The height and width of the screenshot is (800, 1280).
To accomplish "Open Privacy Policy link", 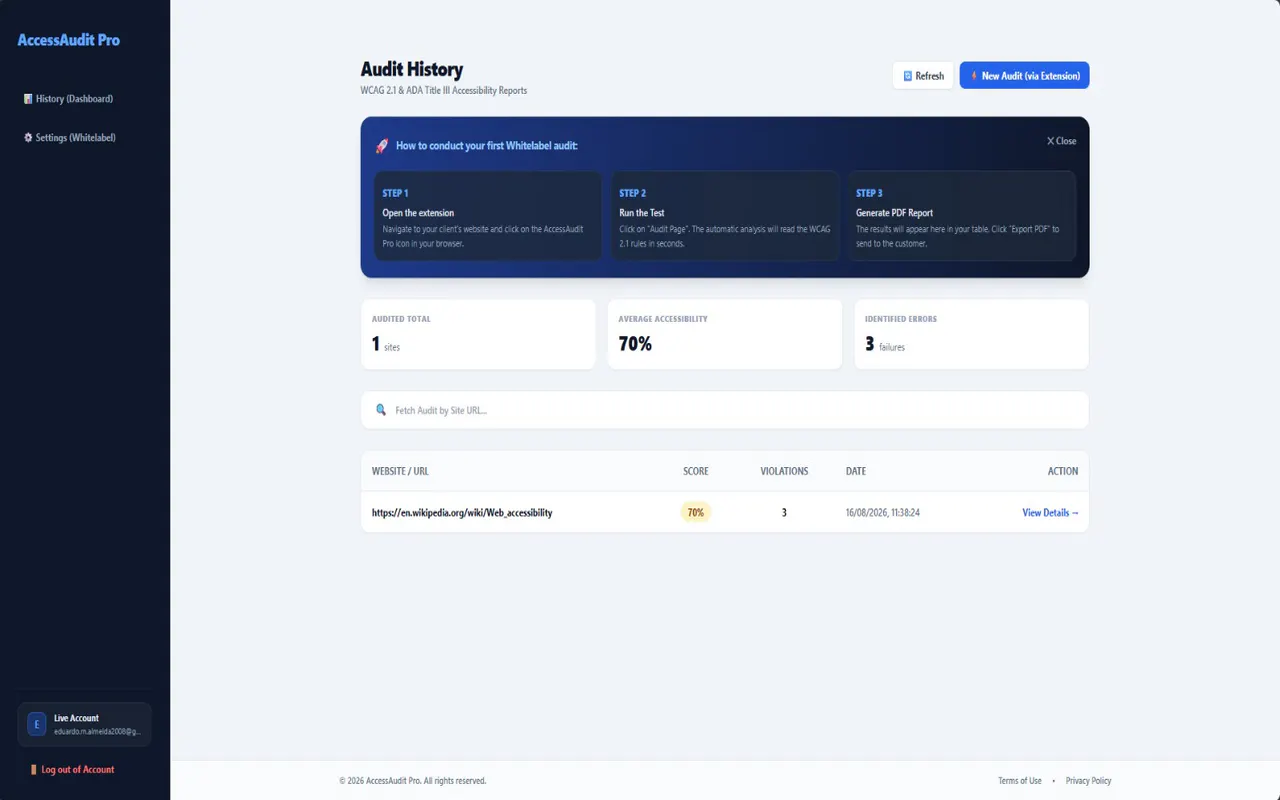I will coord(1088,781).
